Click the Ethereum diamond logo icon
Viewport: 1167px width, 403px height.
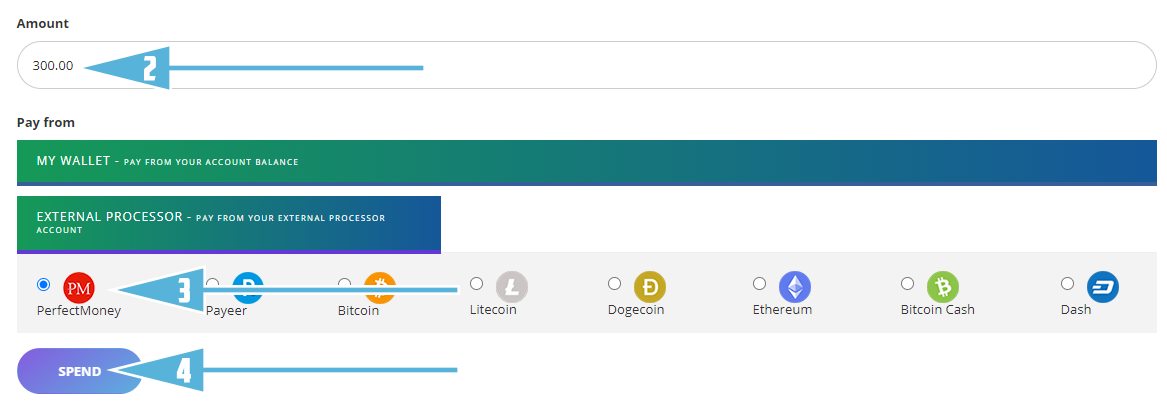point(795,287)
